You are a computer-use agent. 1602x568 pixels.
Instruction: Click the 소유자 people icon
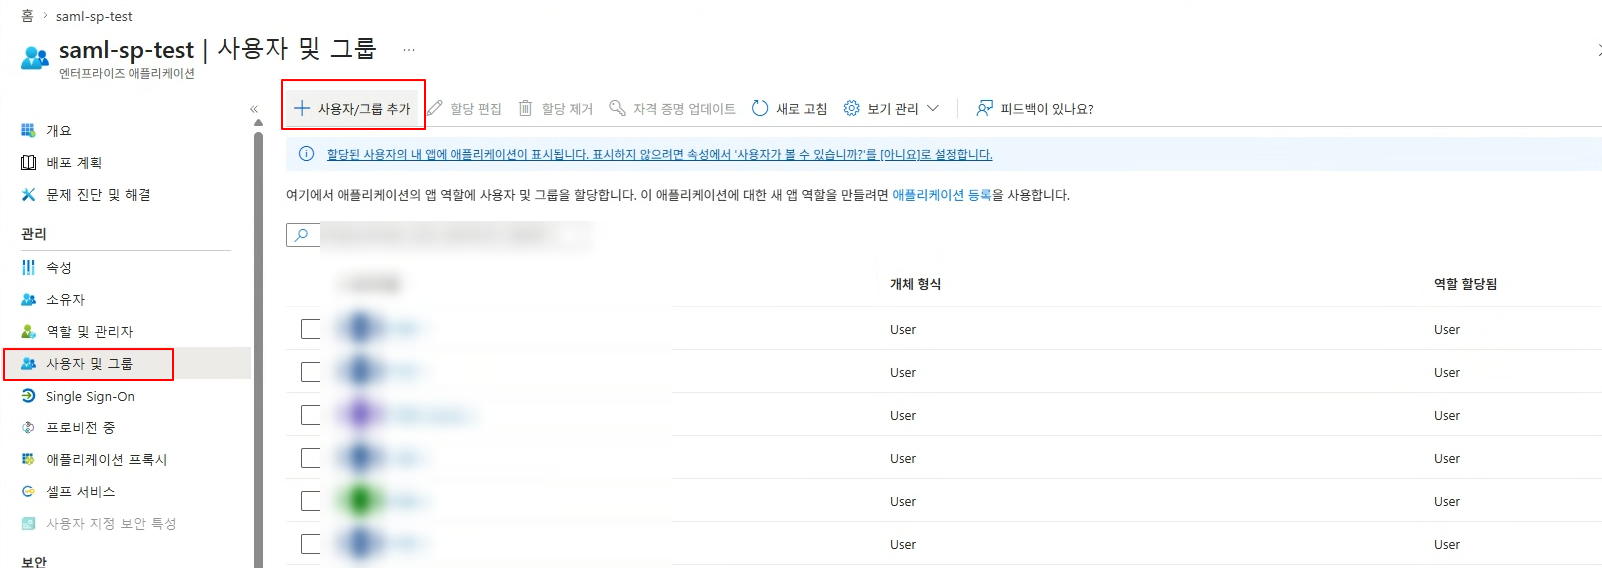(x=28, y=299)
